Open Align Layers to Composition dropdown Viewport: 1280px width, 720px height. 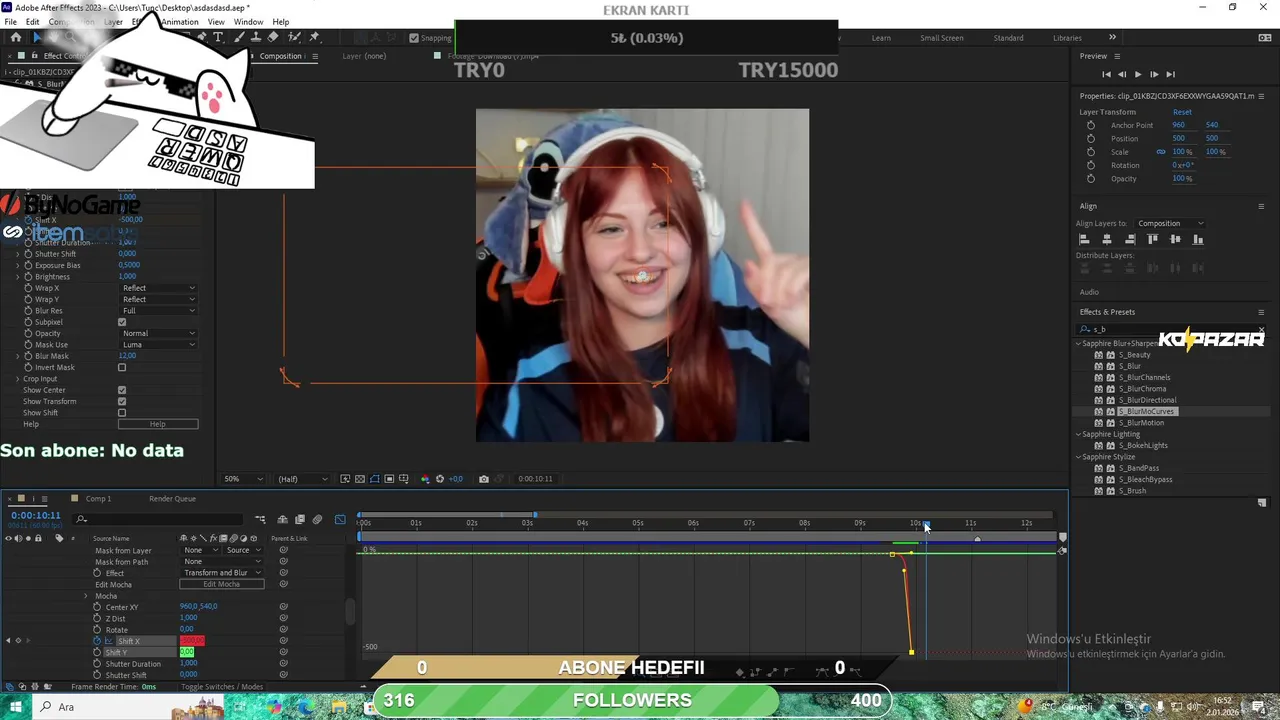pos(1170,223)
